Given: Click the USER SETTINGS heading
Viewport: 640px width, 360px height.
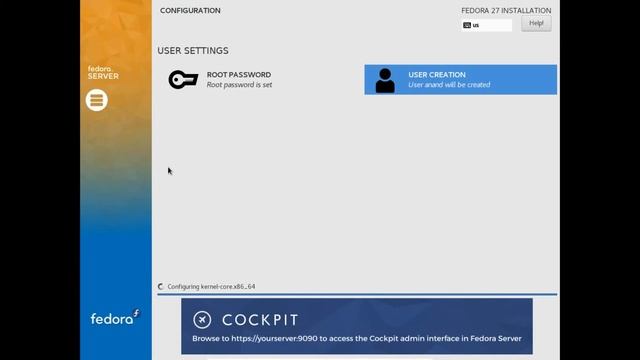Looking at the screenshot, I should click(x=193, y=51).
